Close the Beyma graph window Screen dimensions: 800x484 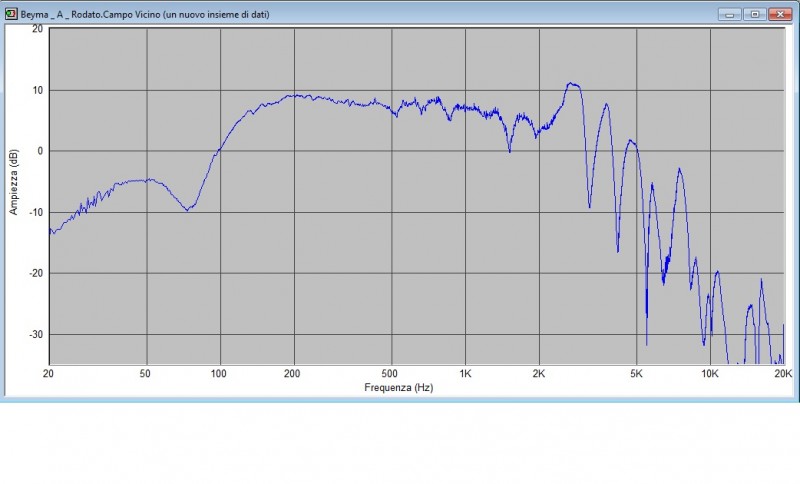click(780, 14)
